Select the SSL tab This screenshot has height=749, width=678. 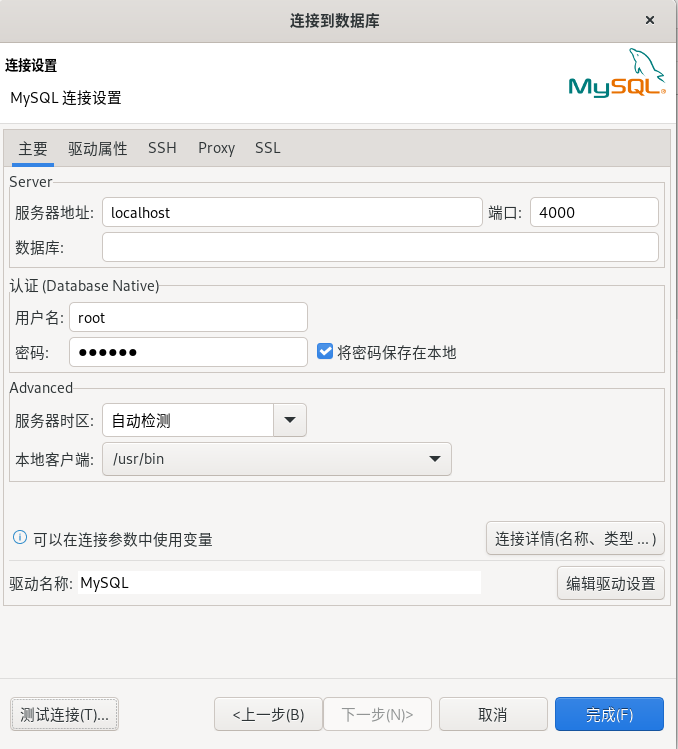pyautogui.click(x=268, y=148)
